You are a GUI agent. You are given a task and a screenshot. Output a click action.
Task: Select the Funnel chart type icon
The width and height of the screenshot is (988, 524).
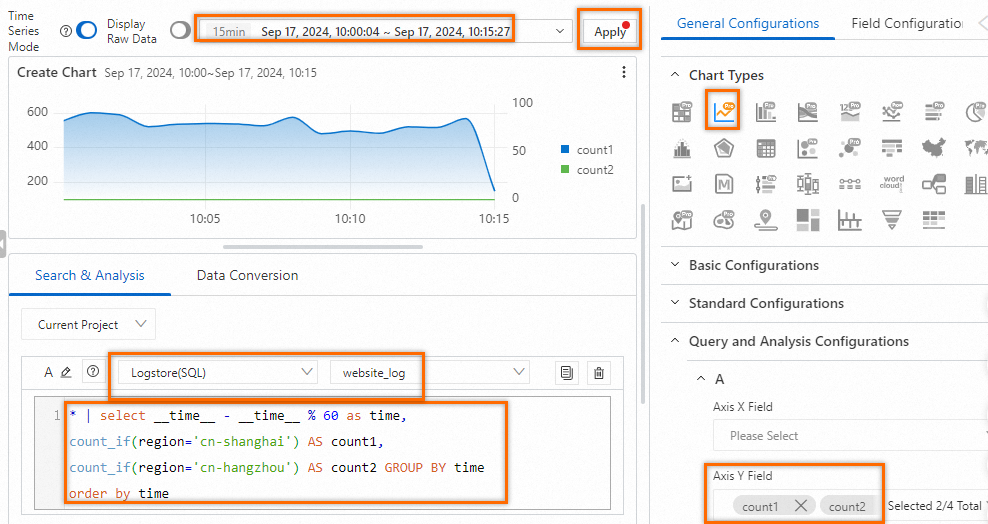tap(892, 220)
